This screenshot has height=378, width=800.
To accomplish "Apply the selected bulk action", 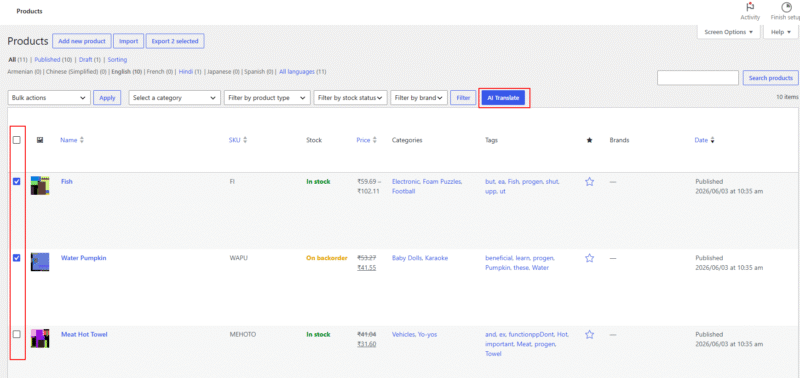I will click(x=107, y=98).
